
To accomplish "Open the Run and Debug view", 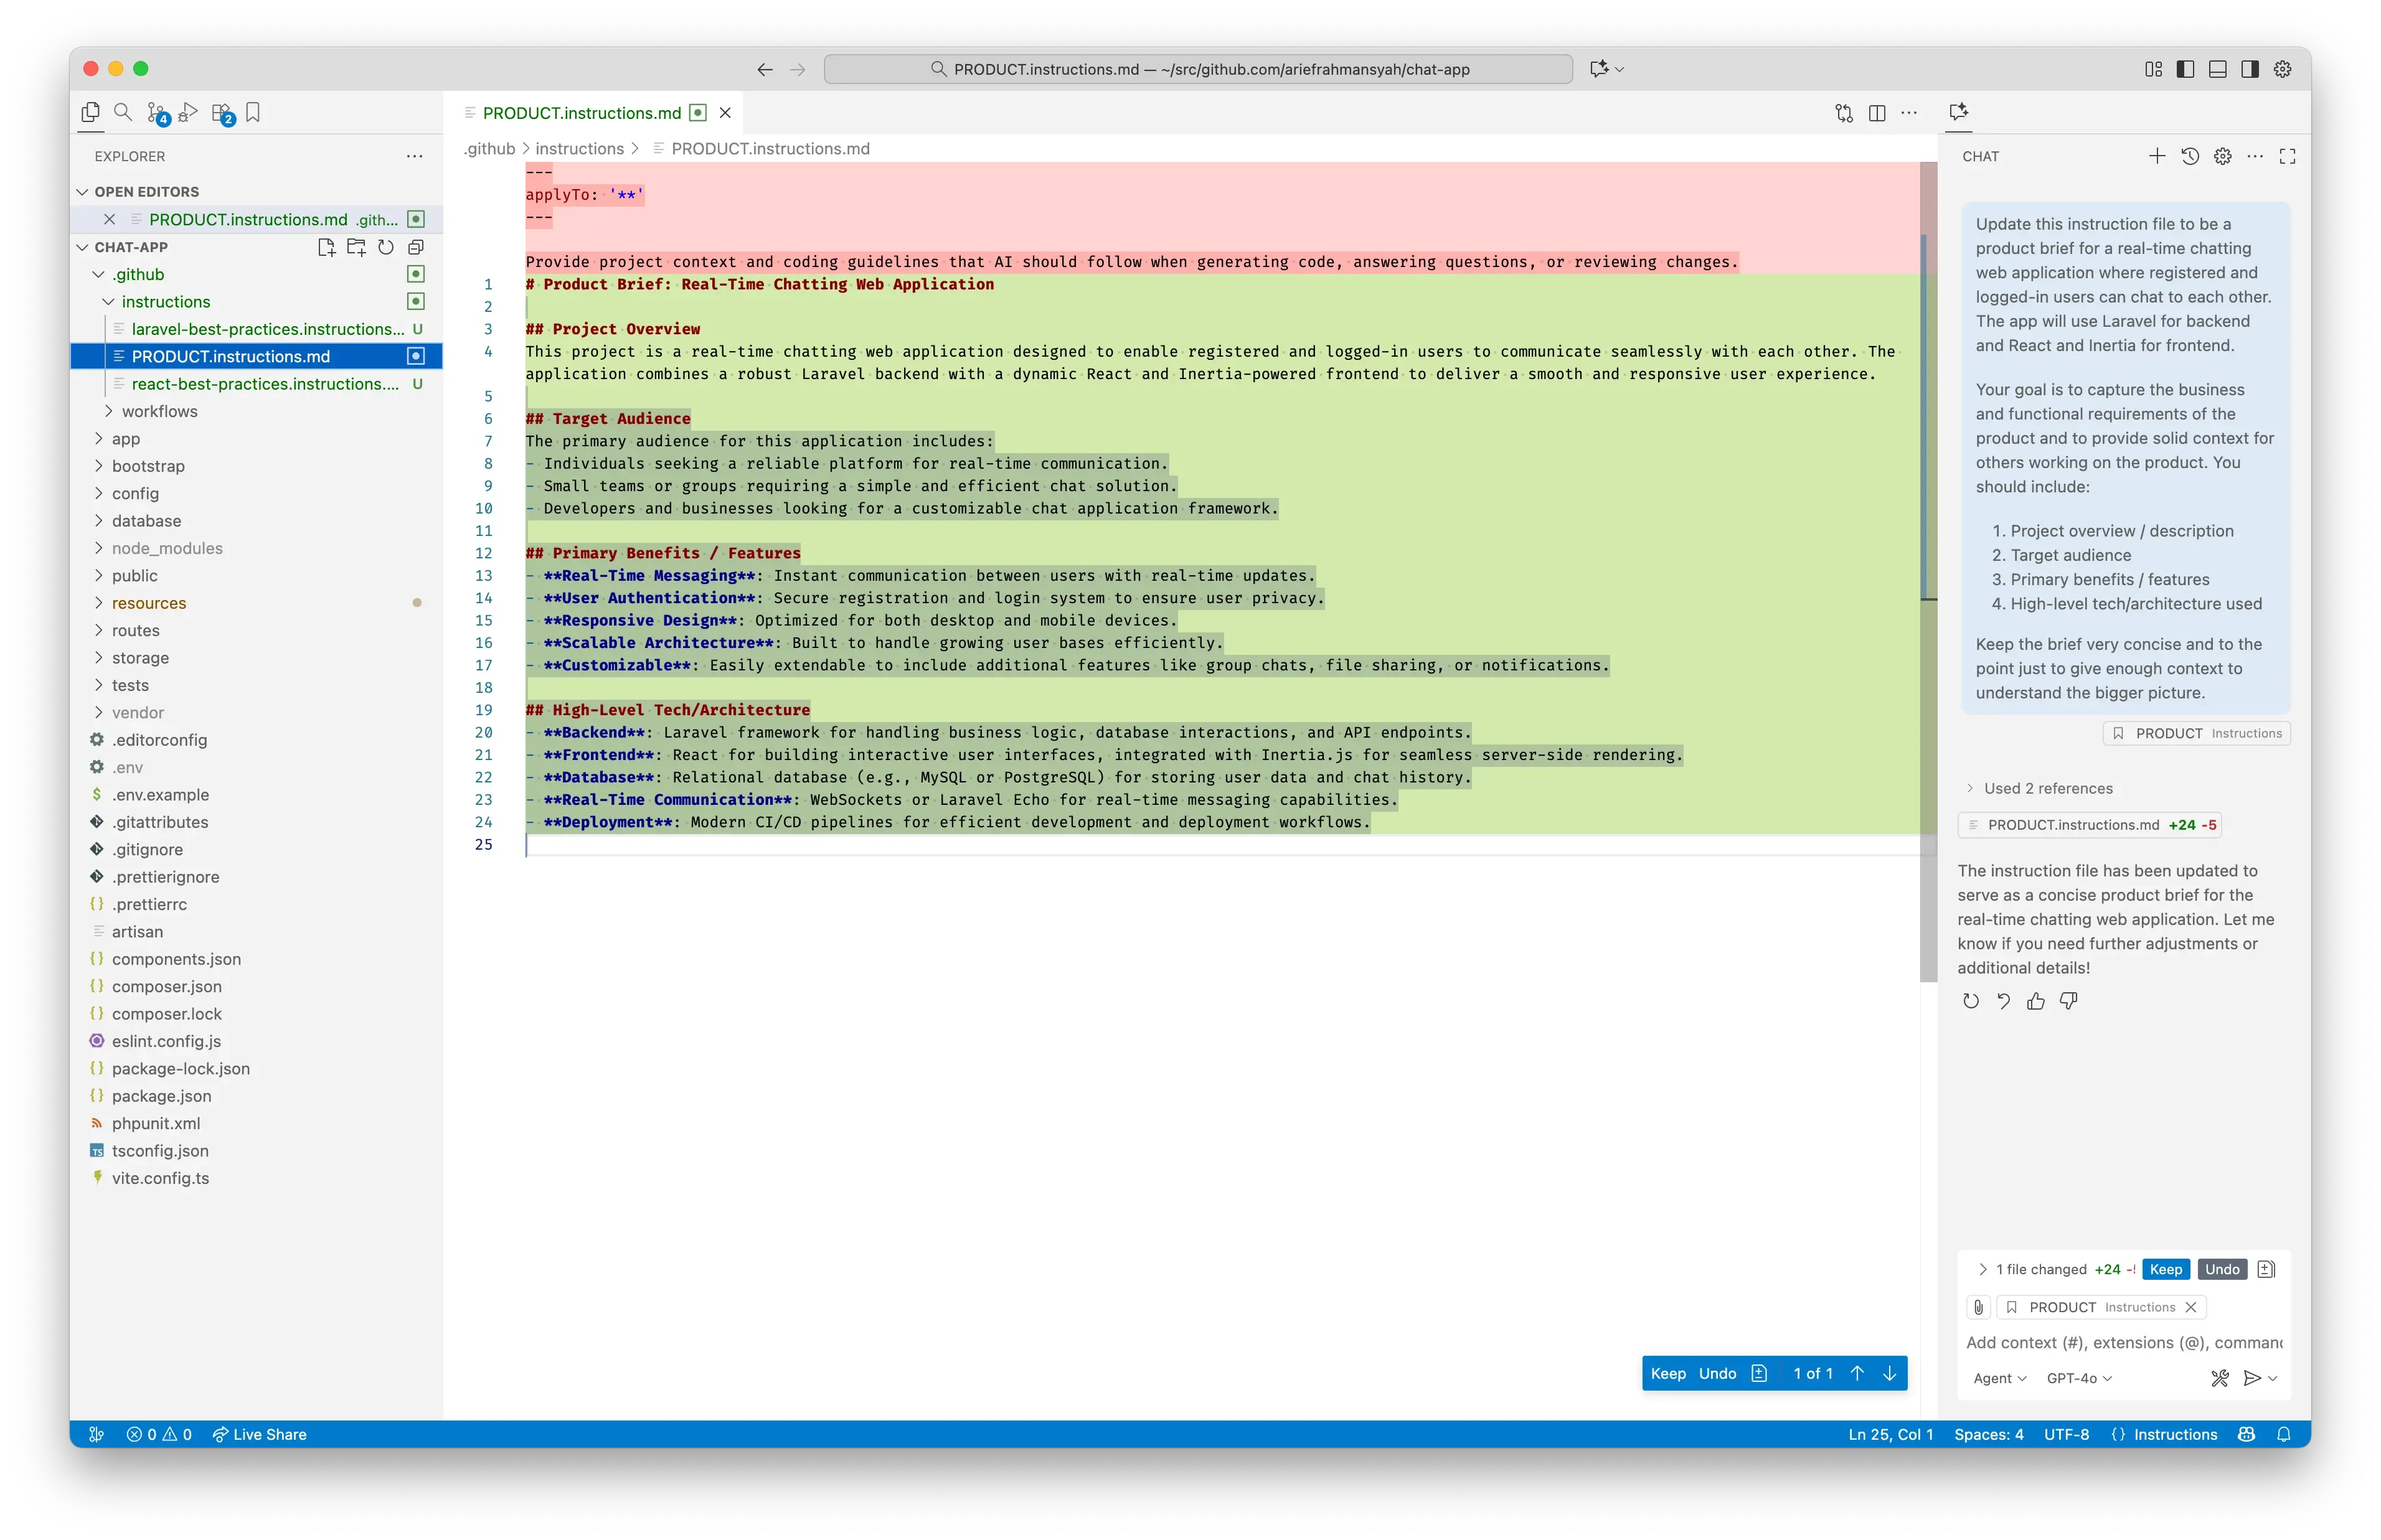I will pyautogui.click(x=188, y=112).
